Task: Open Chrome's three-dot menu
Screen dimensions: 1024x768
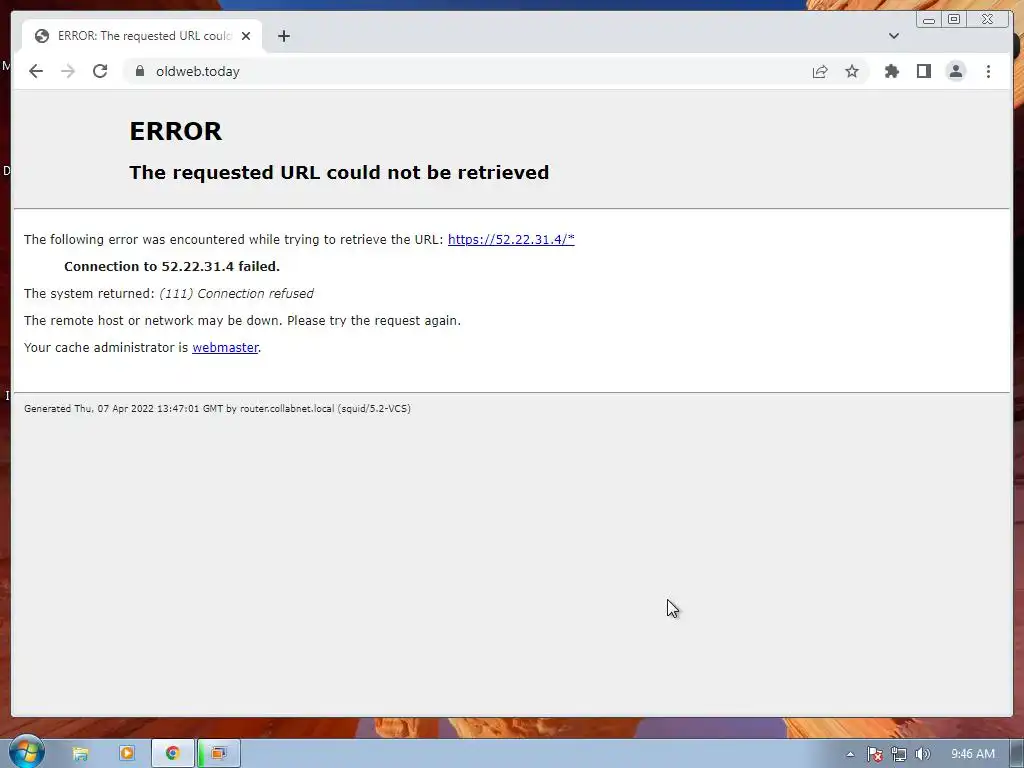Action: (988, 71)
